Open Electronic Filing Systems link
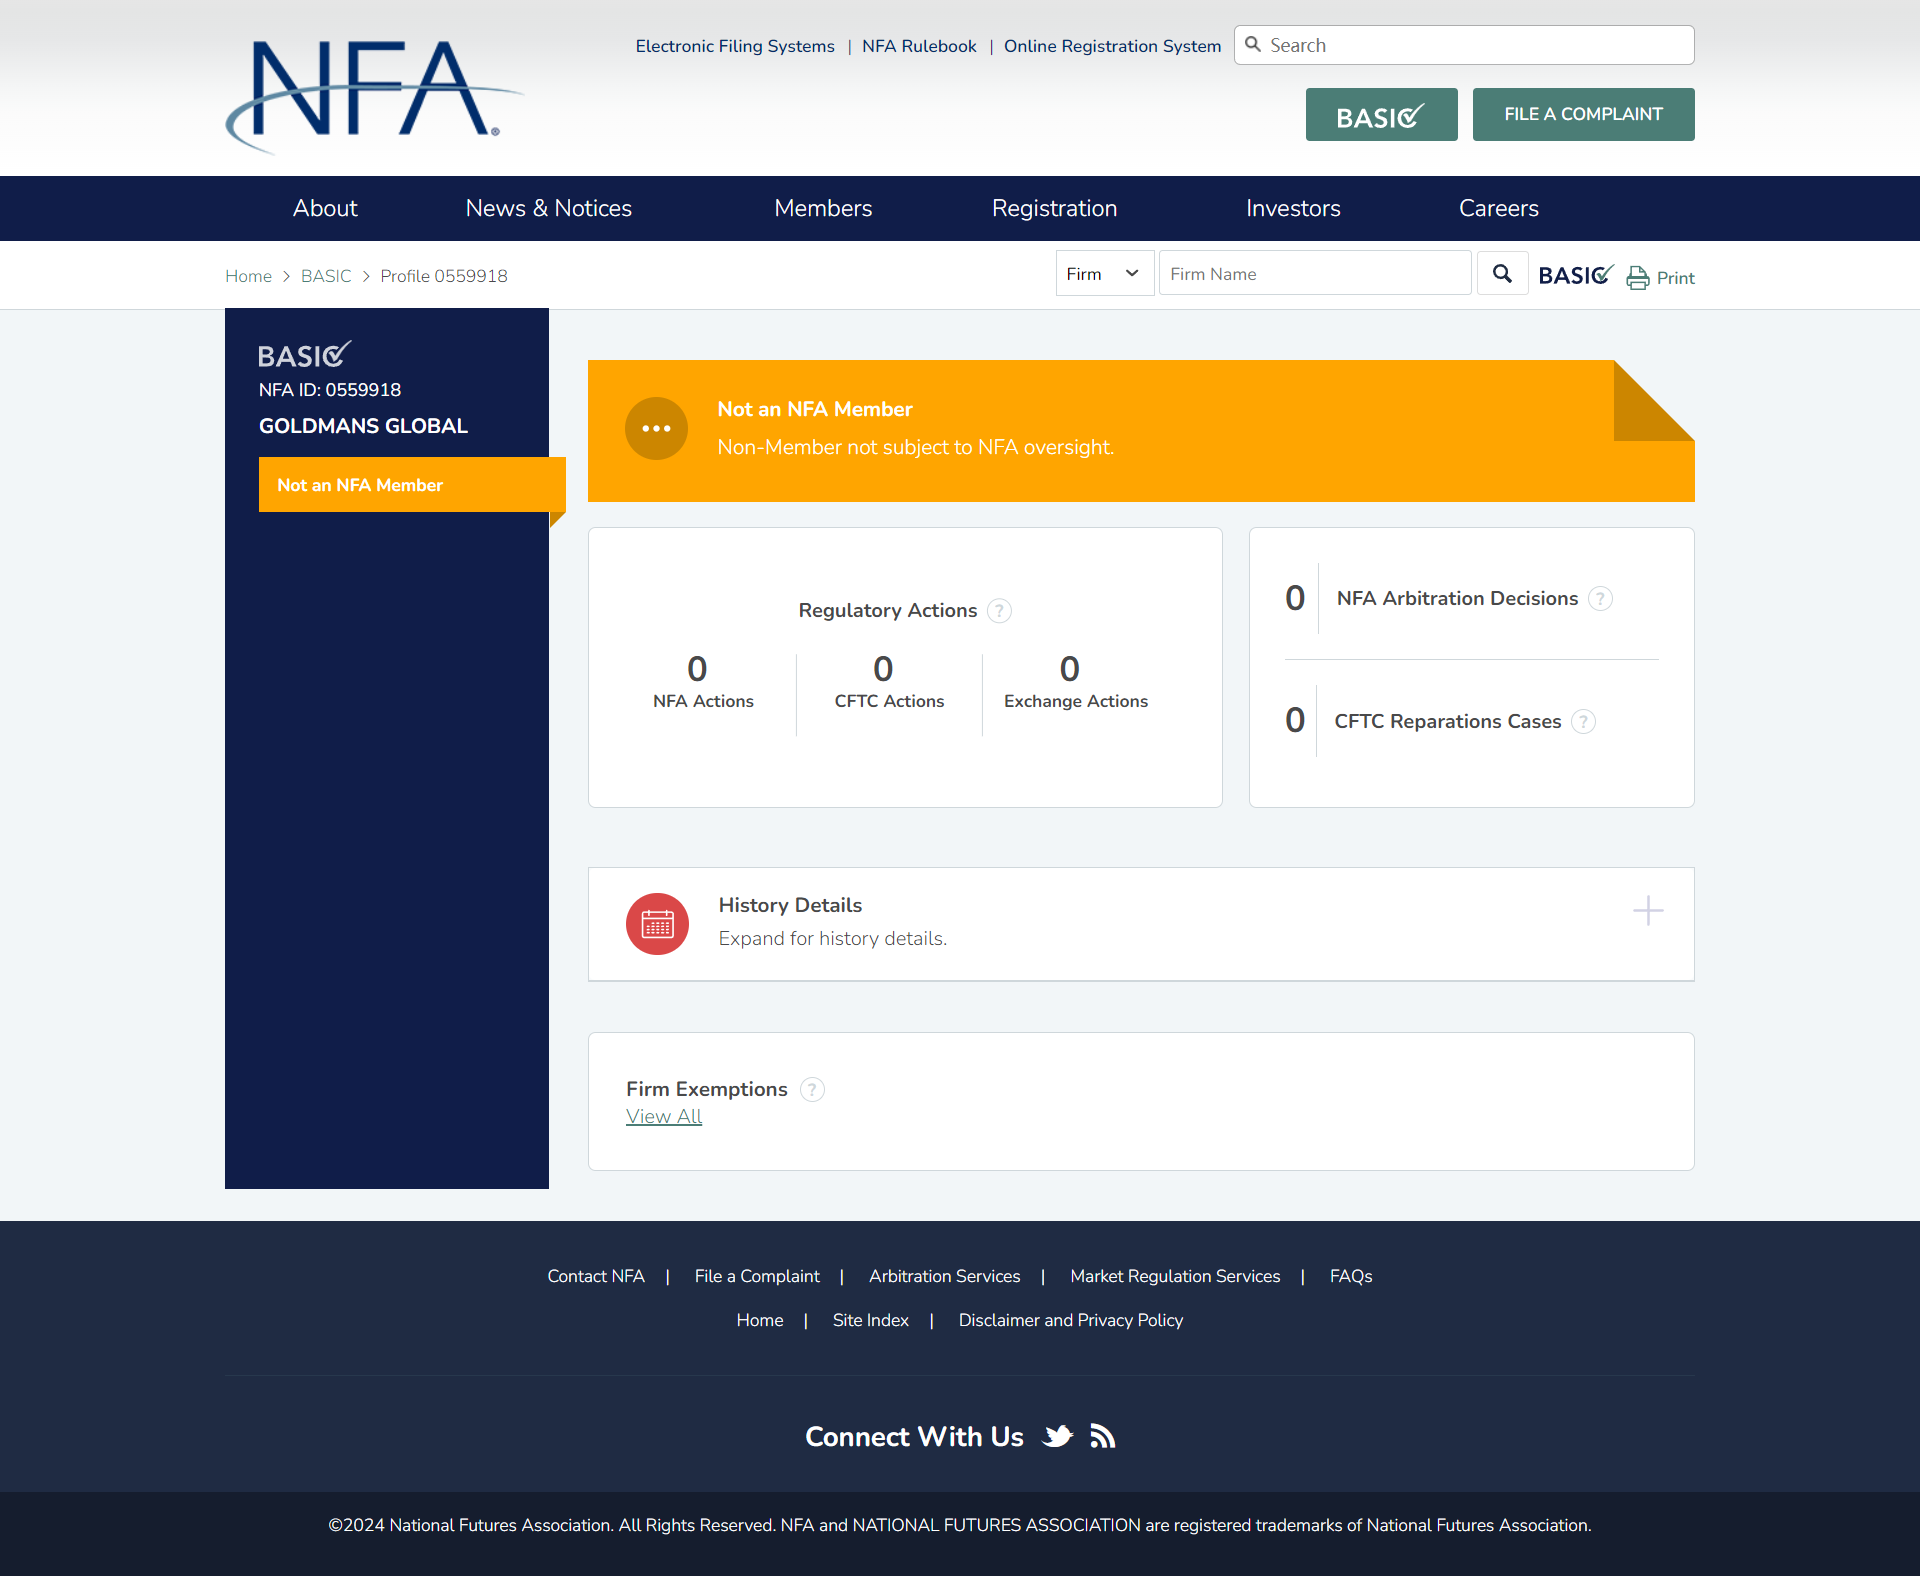Image resolution: width=1920 pixels, height=1576 pixels. click(735, 46)
